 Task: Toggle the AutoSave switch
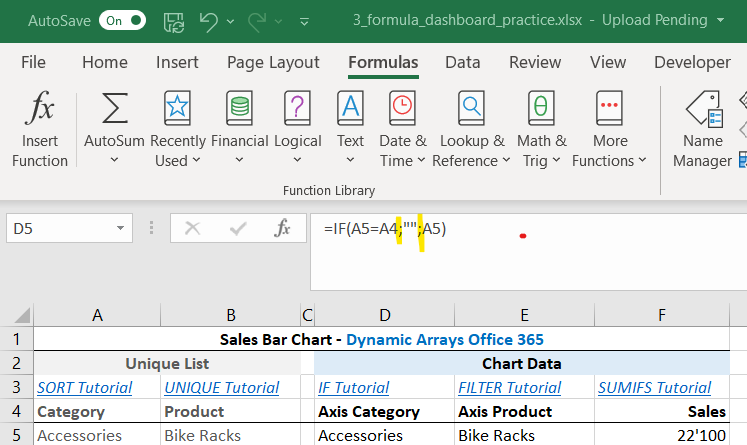[122, 20]
